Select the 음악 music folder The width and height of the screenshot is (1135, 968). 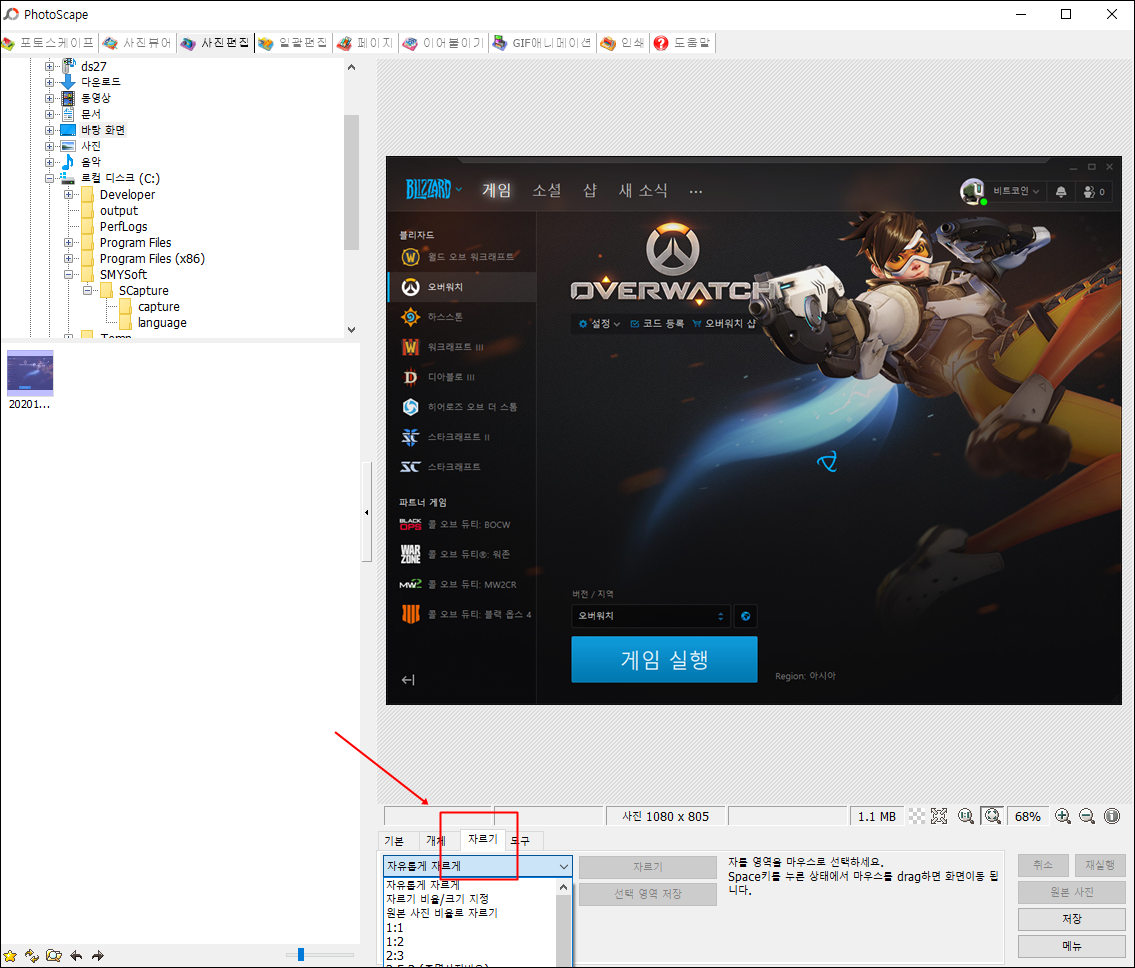[x=90, y=162]
